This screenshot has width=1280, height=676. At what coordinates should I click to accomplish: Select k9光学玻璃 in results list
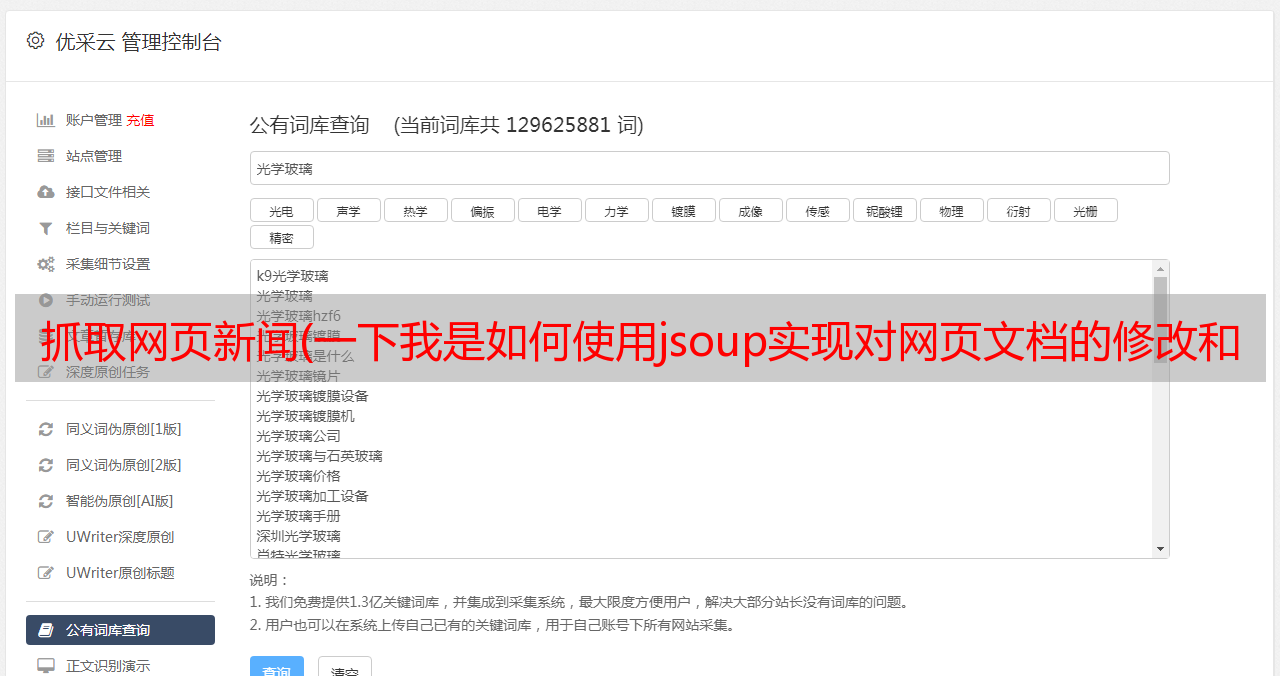(x=292, y=276)
